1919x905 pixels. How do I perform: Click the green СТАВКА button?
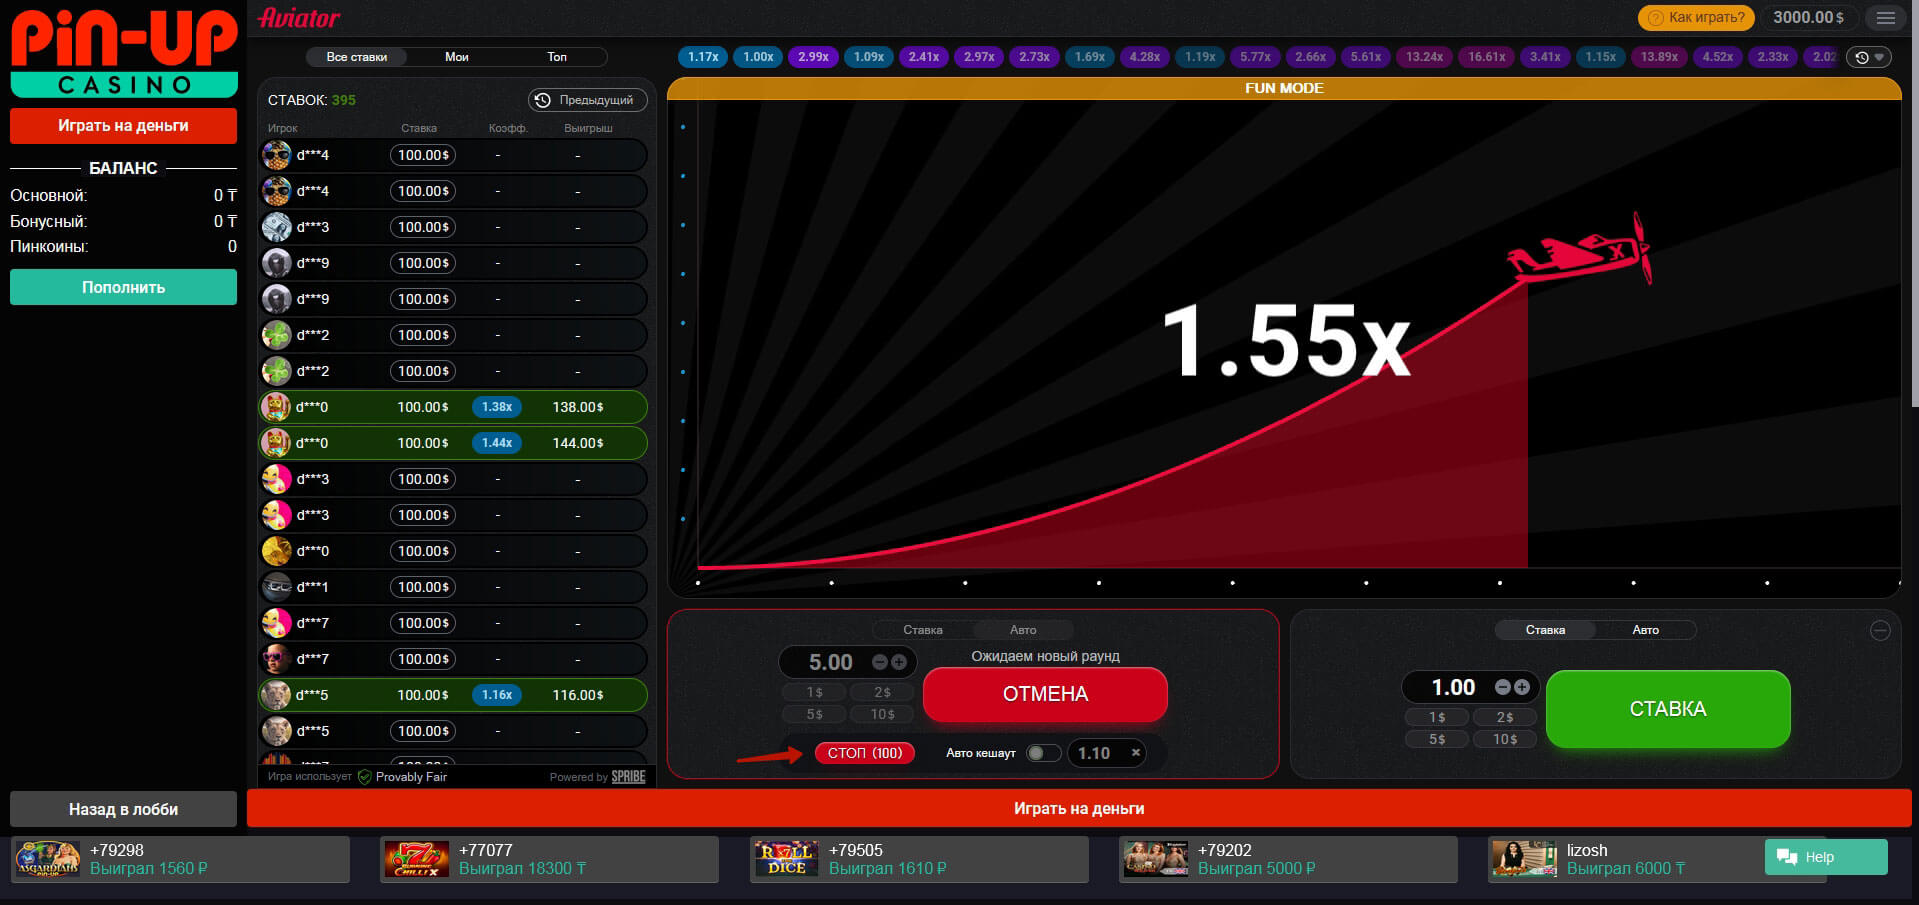[x=1668, y=709]
